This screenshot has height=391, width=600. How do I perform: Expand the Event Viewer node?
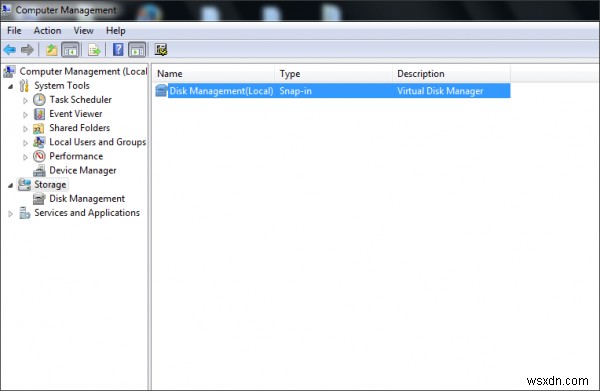(25, 115)
